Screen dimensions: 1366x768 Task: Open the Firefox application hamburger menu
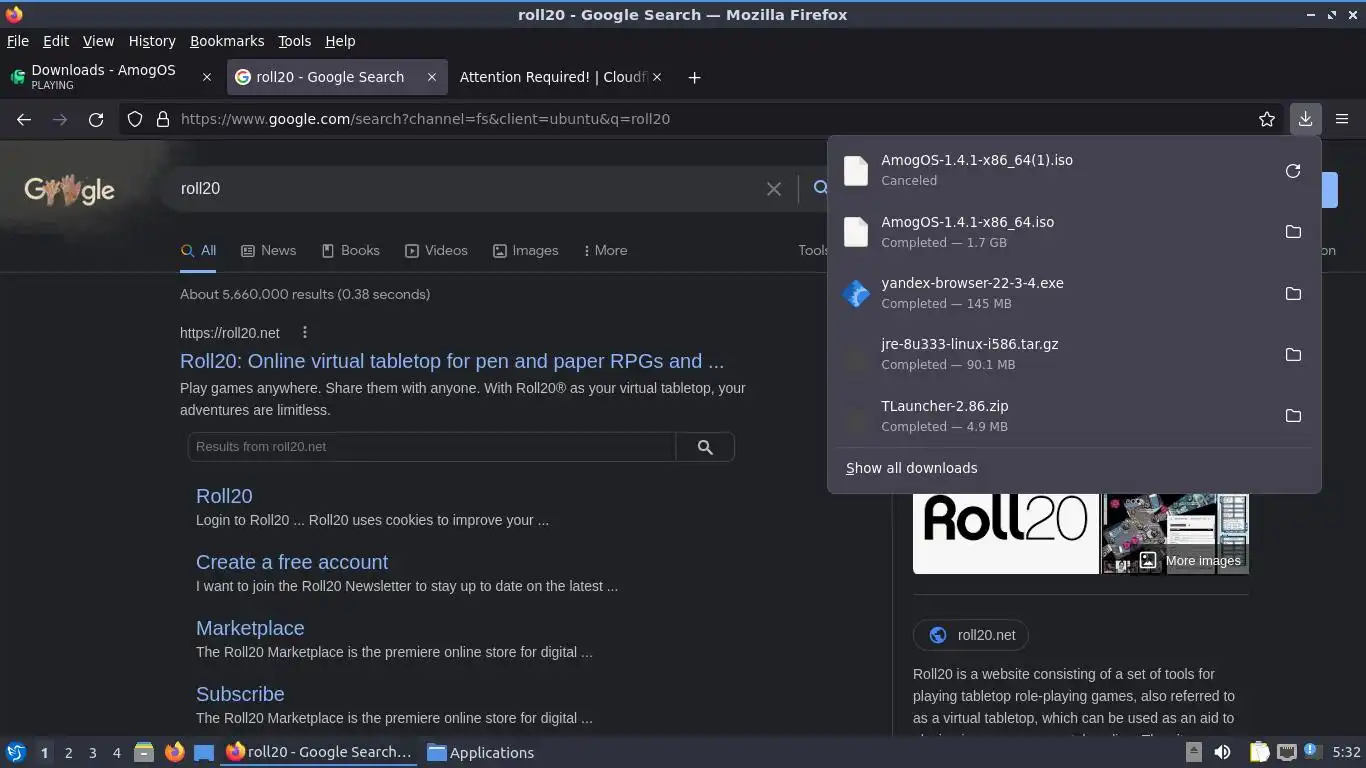pyautogui.click(x=1342, y=119)
